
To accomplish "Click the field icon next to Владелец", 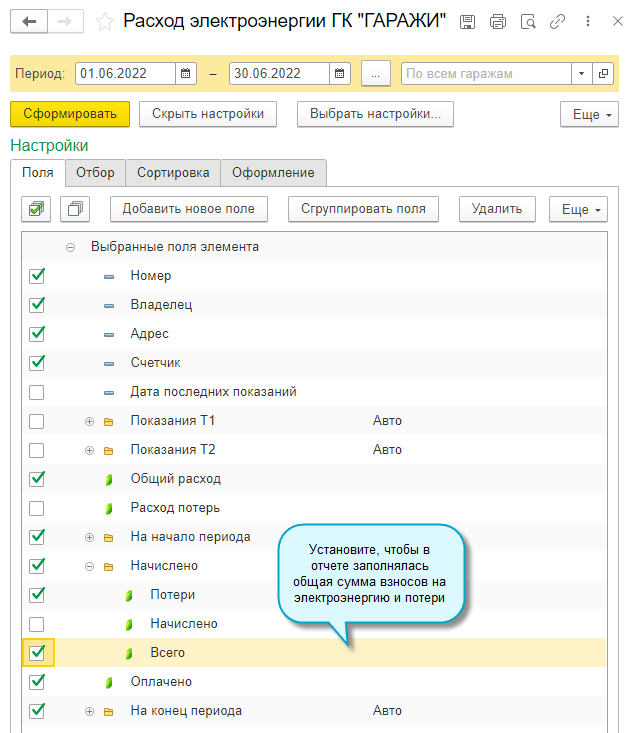I will [x=109, y=306].
